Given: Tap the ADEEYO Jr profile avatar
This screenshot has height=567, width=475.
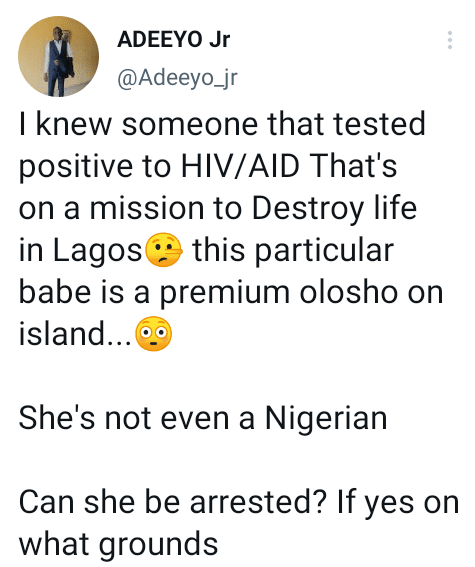Looking at the screenshot, I should point(58,56).
